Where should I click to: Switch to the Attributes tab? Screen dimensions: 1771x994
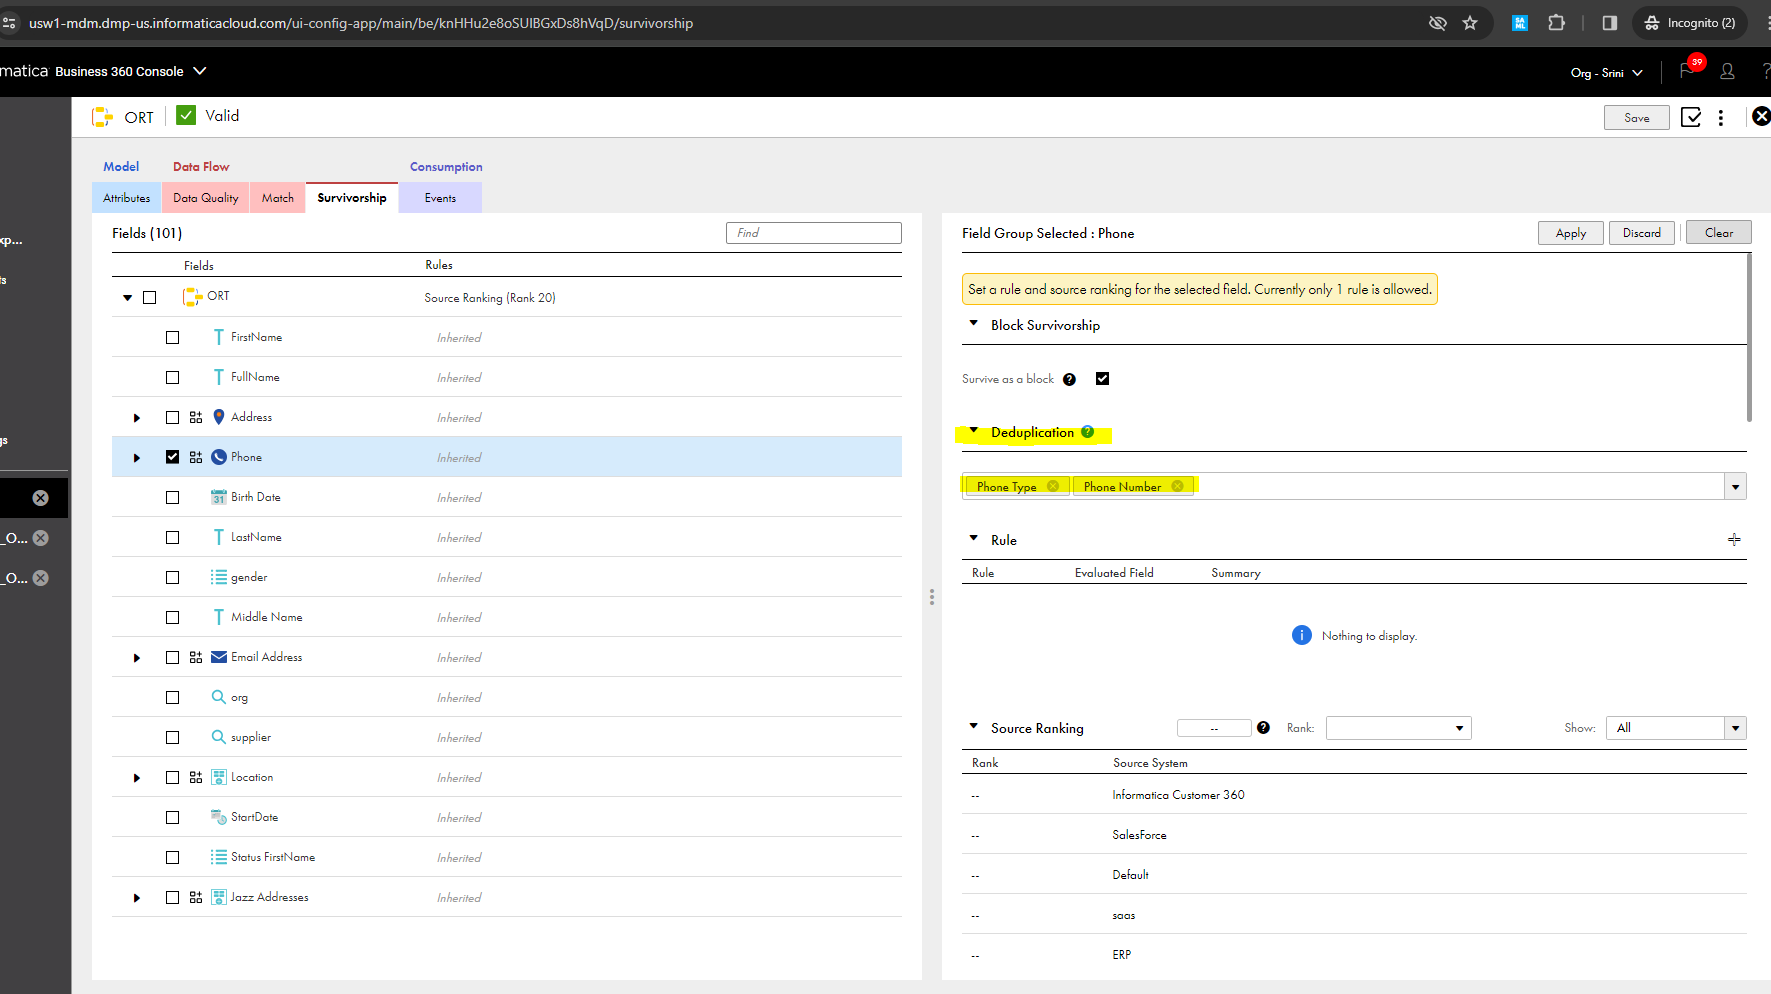(127, 198)
